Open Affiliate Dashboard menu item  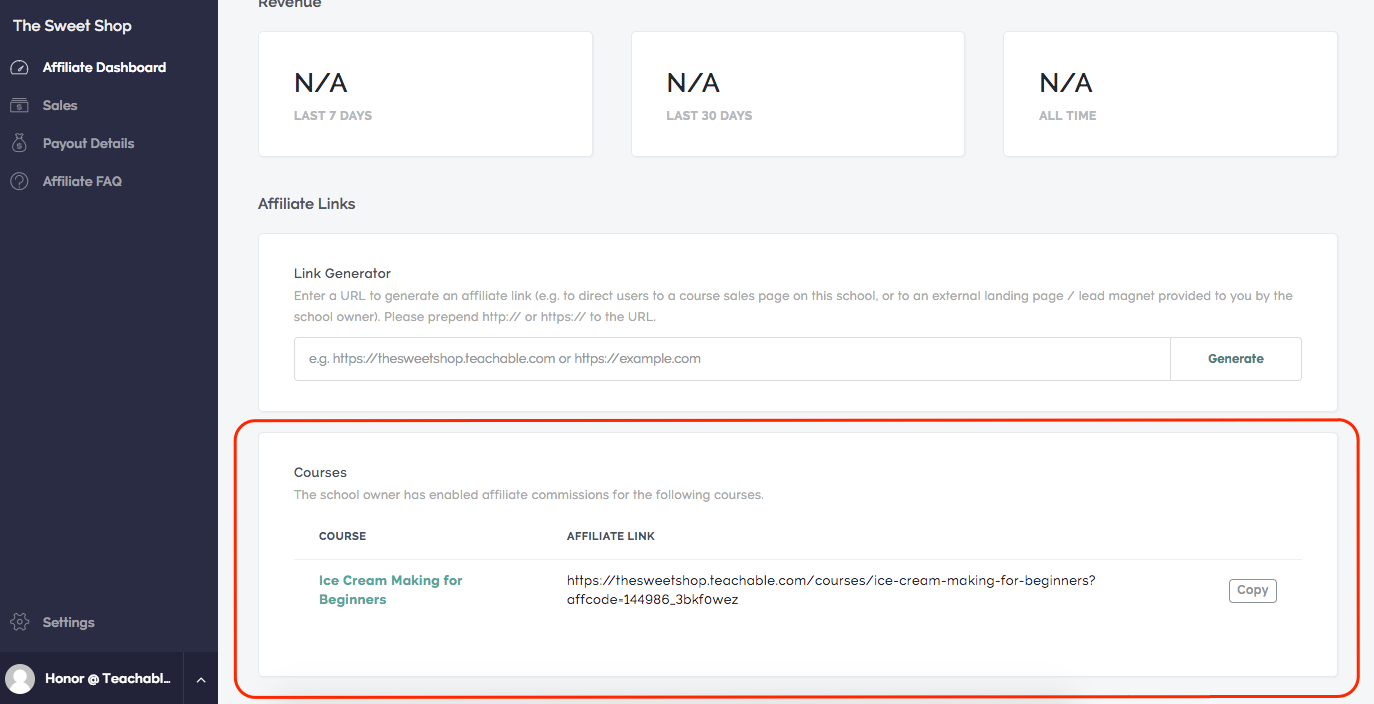pyautogui.click(x=104, y=68)
